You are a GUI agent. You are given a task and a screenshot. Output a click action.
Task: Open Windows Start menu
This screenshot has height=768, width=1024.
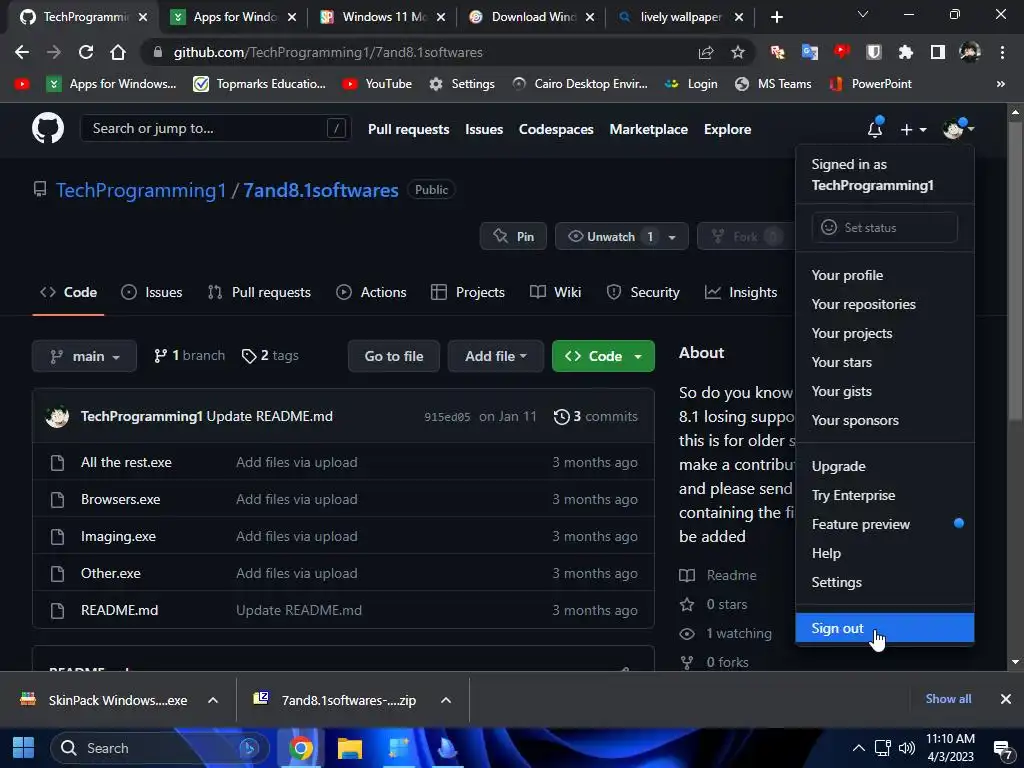(24, 748)
